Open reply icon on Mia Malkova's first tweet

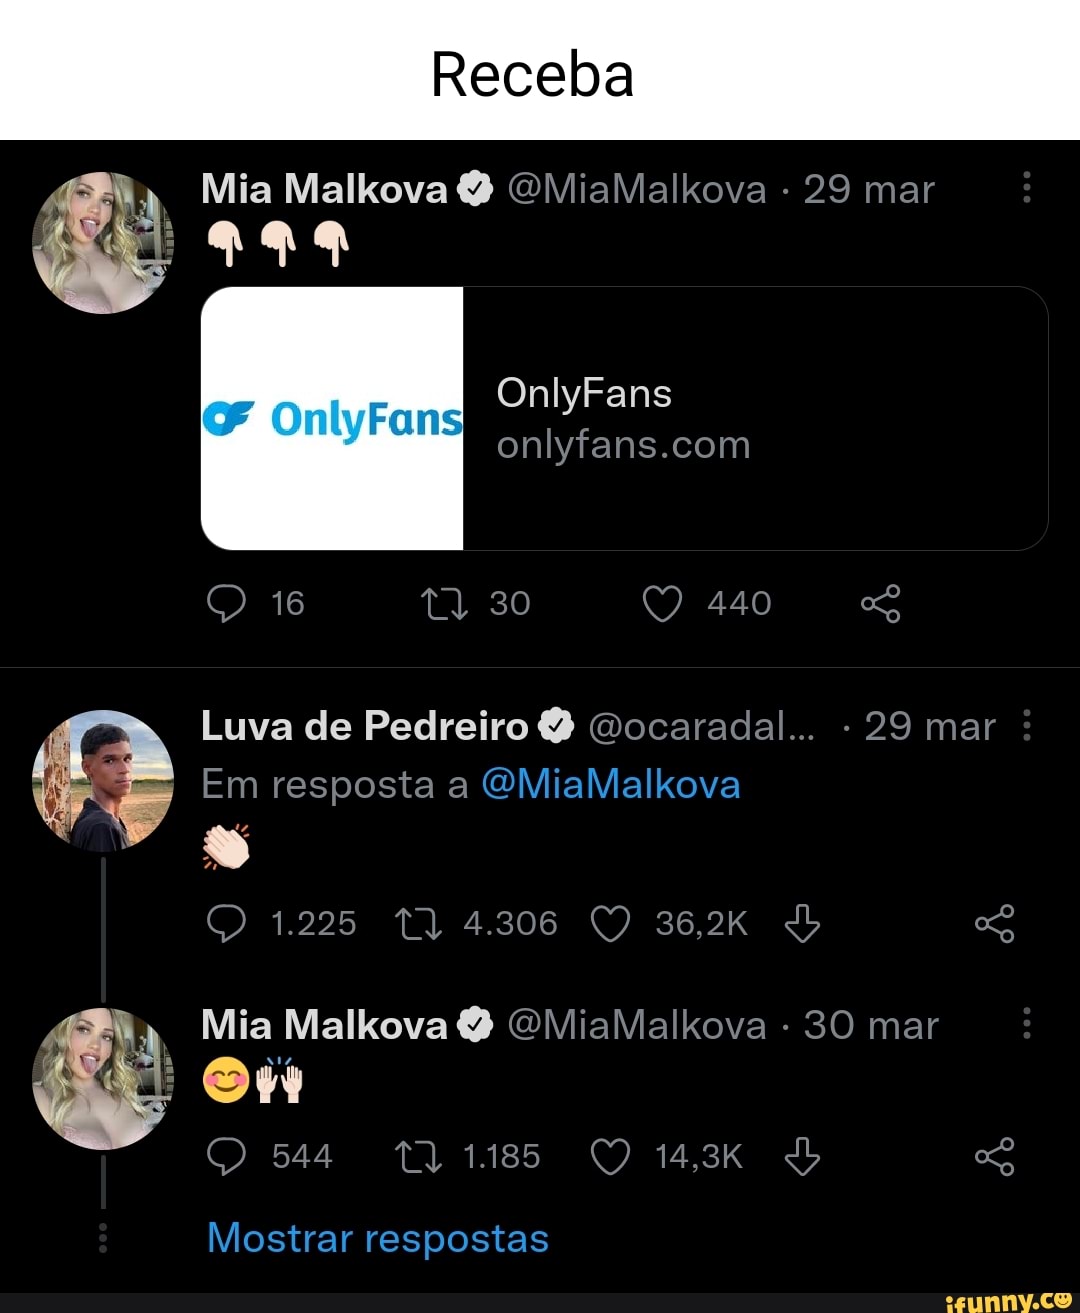click(x=227, y=603)
